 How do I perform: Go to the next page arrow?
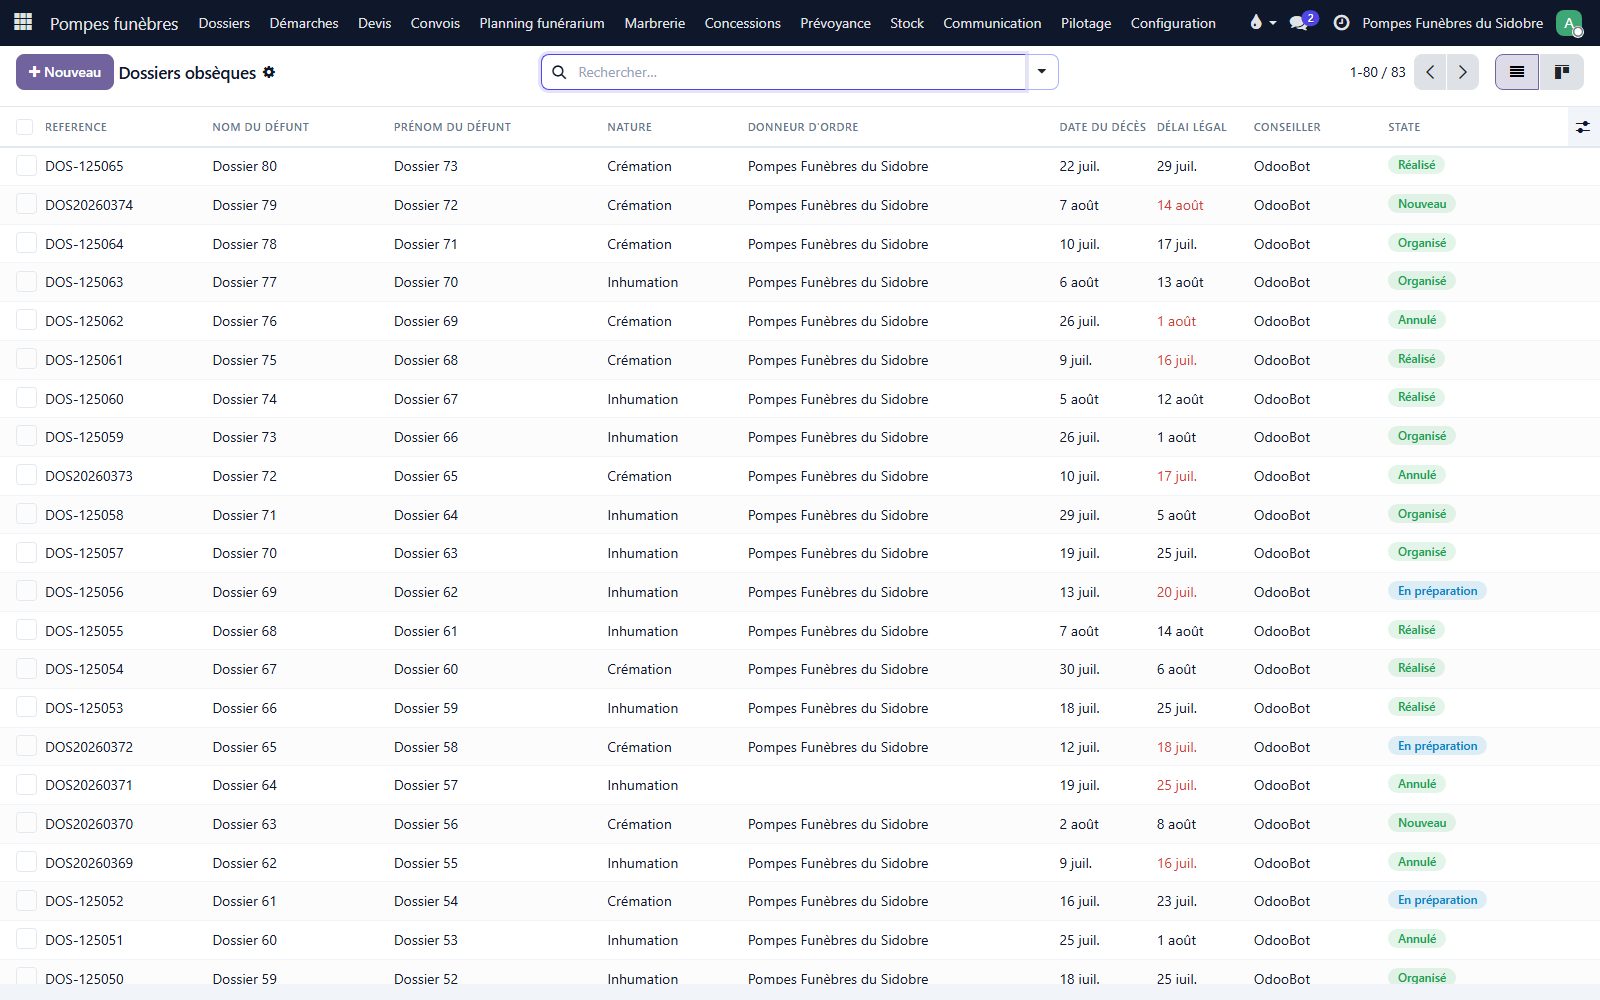tap(1463, 72)
